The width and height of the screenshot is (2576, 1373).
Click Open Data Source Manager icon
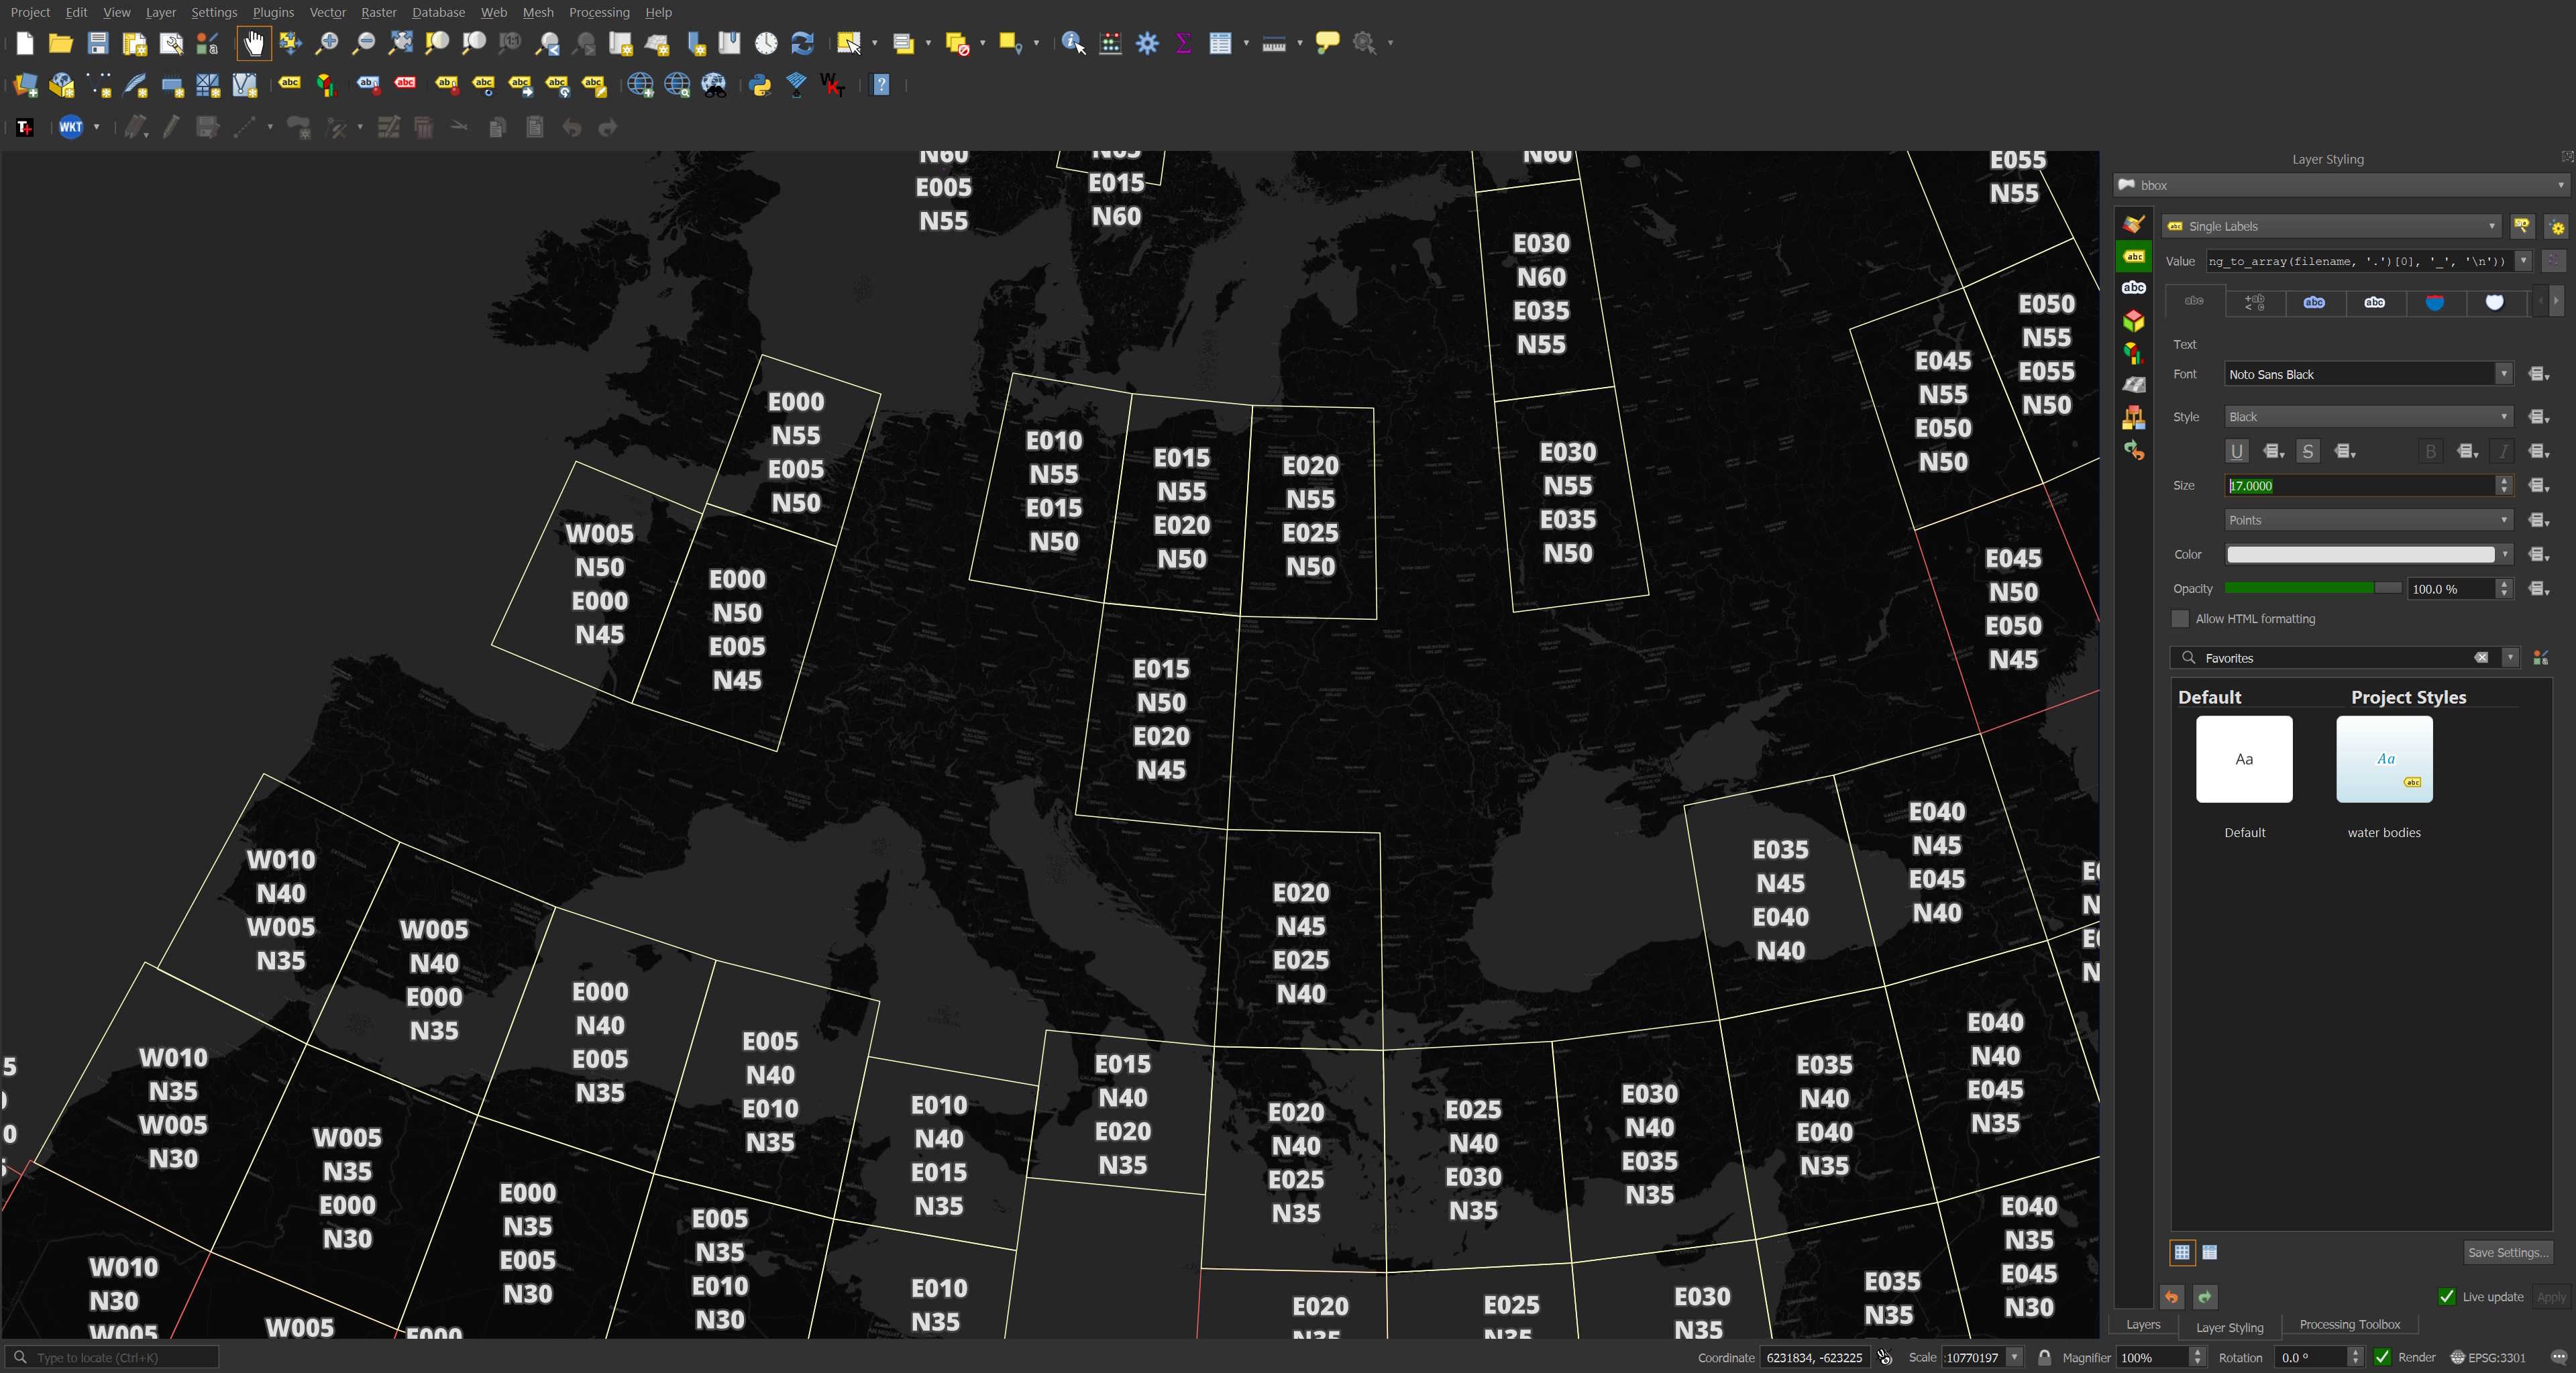25,85
